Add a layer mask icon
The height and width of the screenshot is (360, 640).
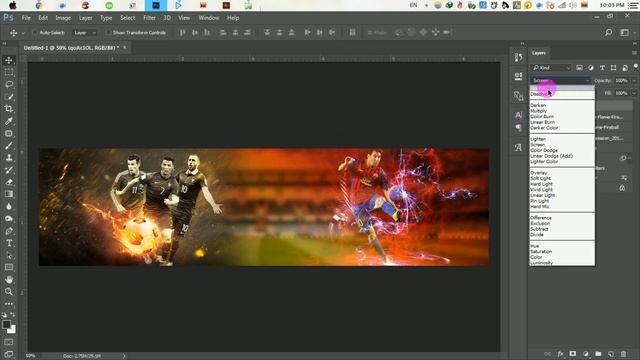(573, 353)
